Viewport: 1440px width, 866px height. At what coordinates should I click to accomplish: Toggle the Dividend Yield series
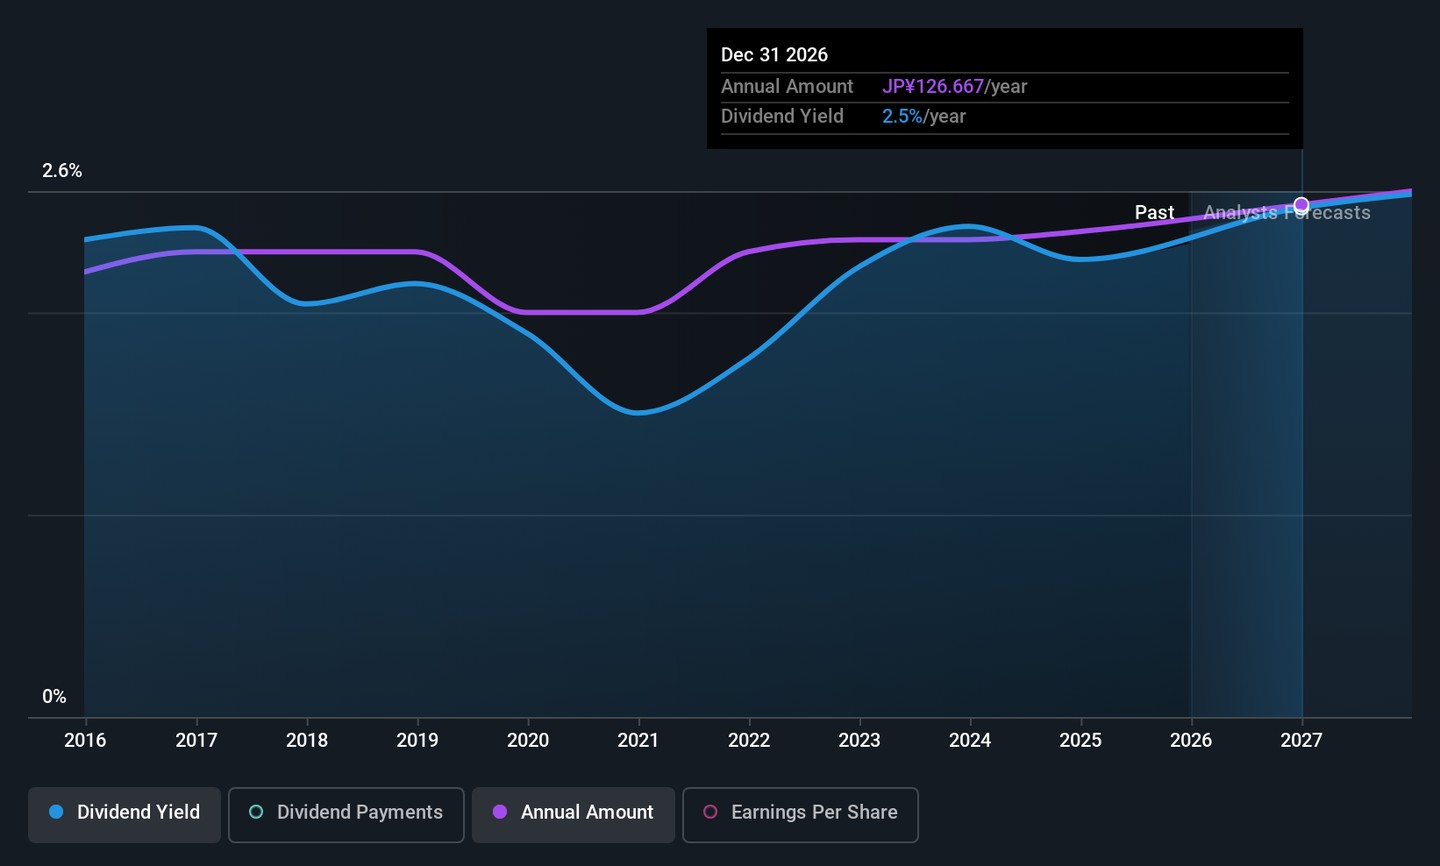coord(125,813)
